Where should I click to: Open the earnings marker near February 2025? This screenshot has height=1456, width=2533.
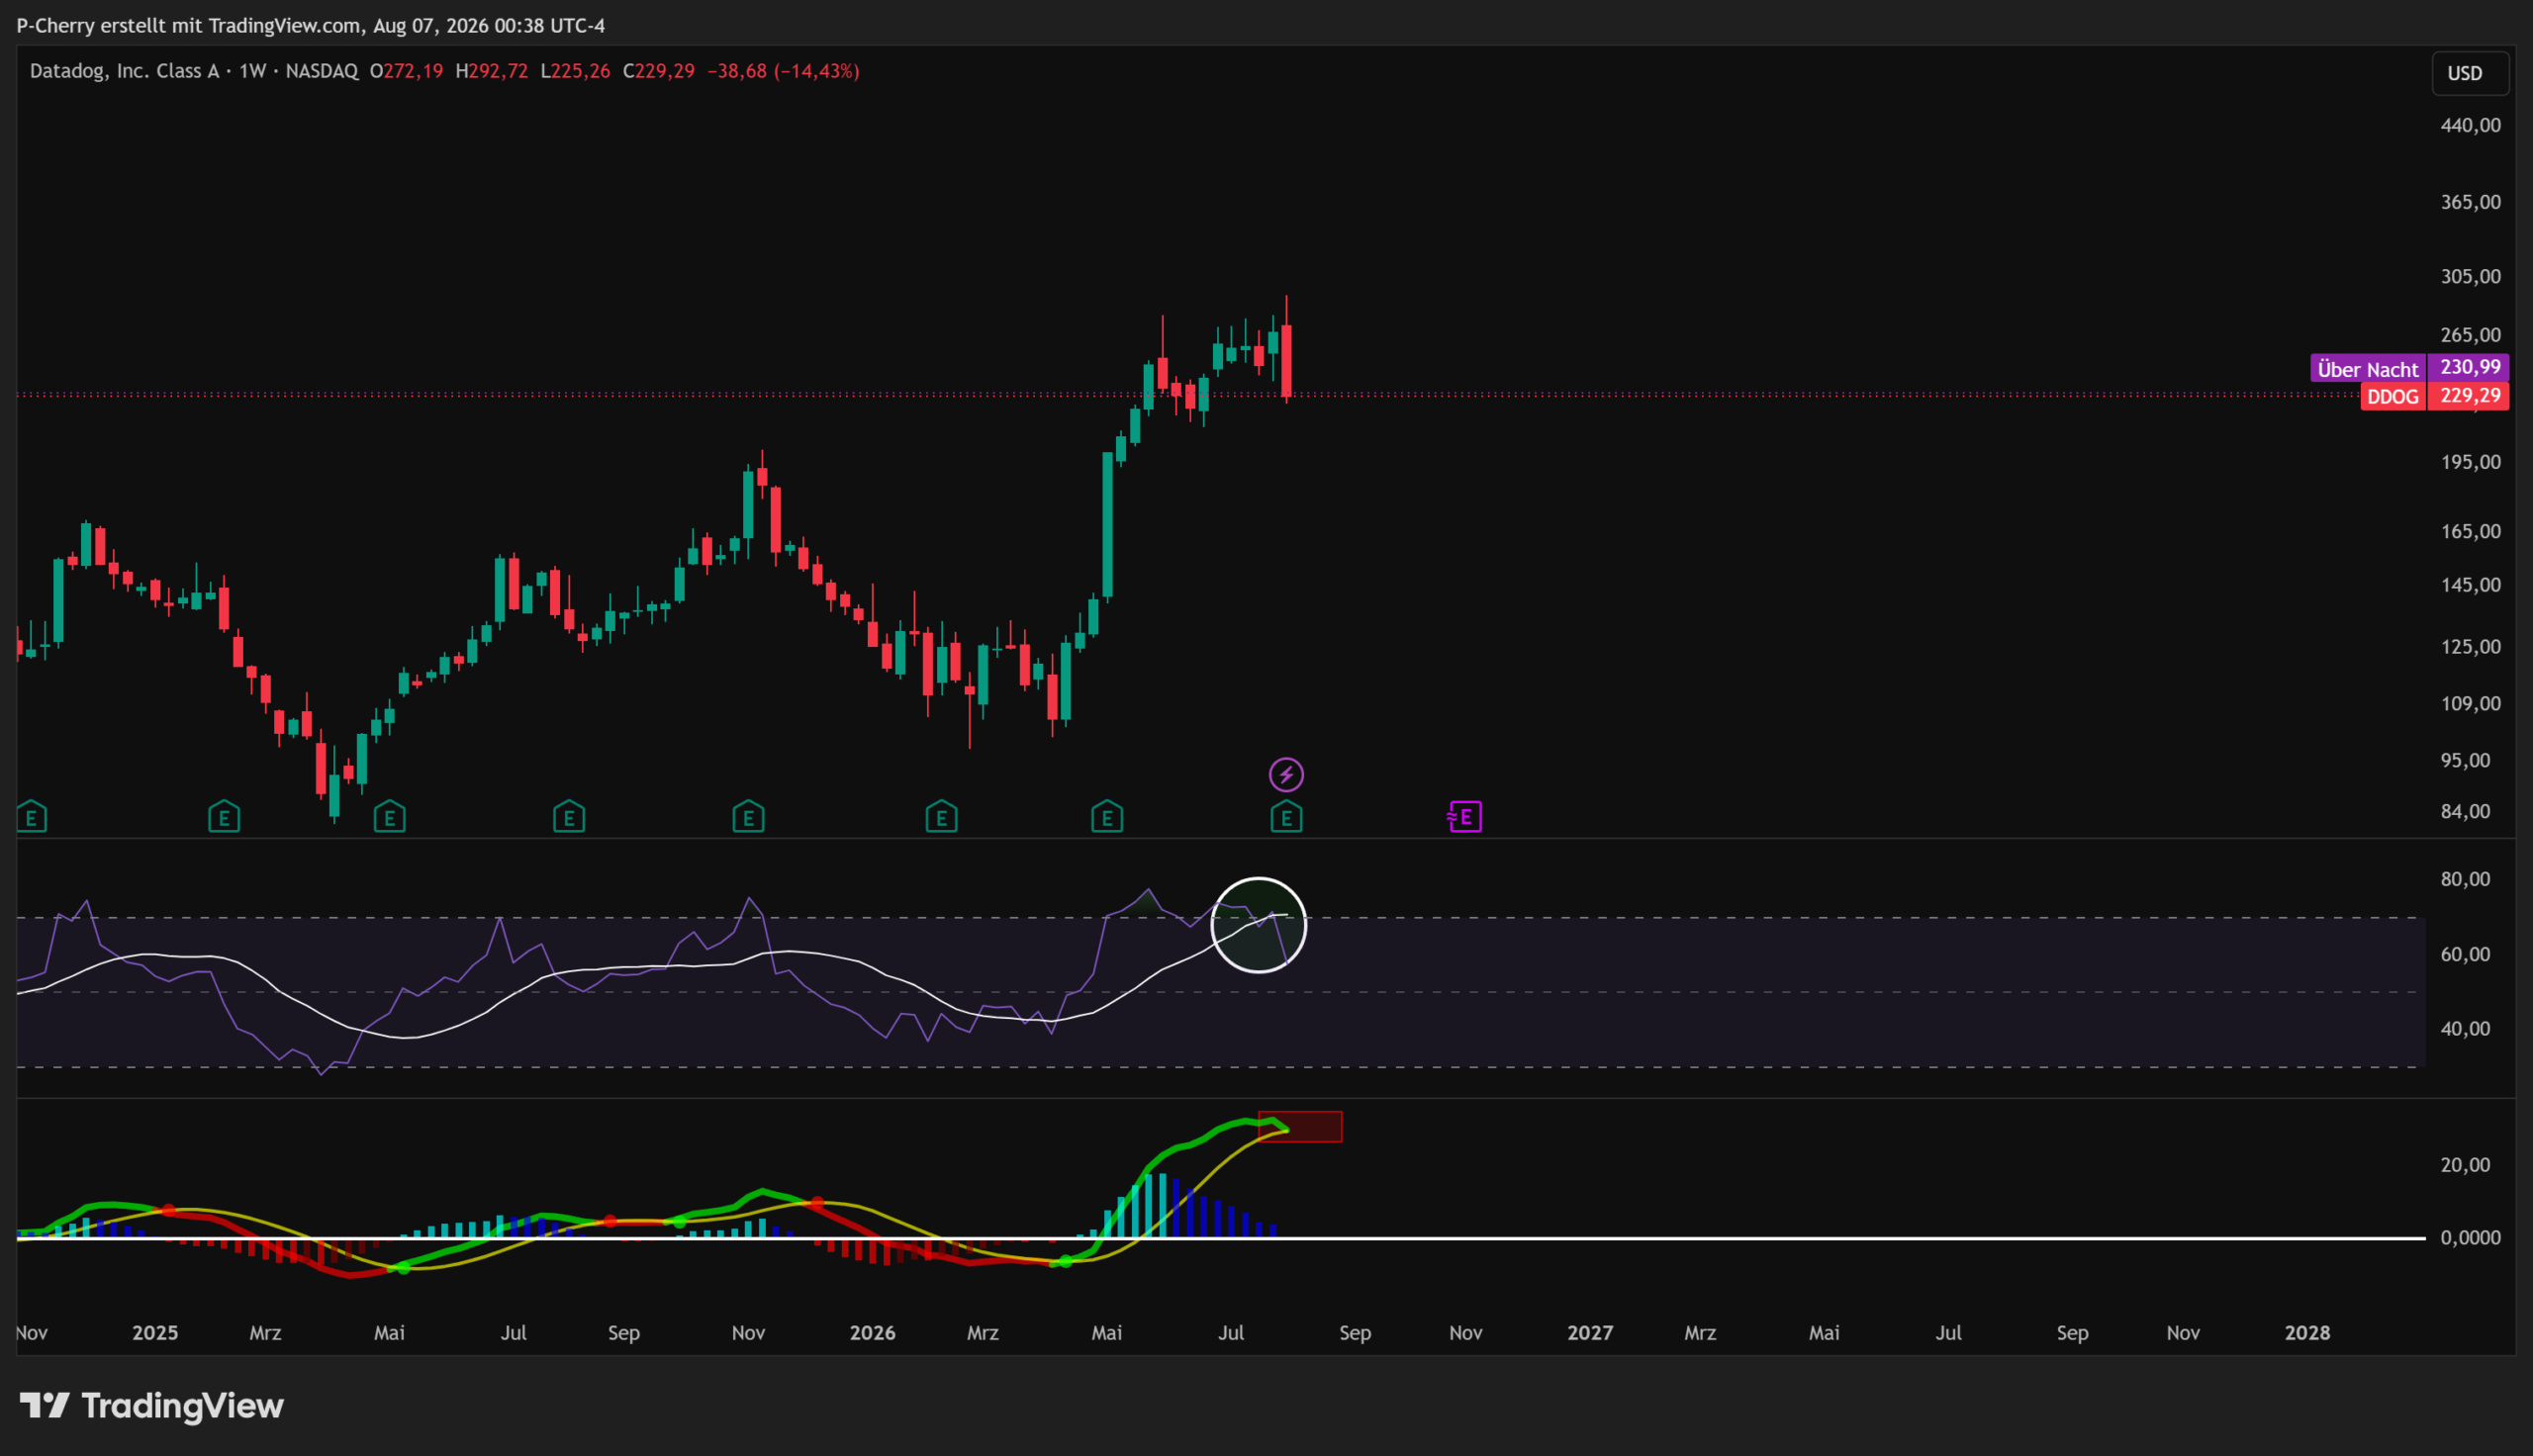[224, 817]
